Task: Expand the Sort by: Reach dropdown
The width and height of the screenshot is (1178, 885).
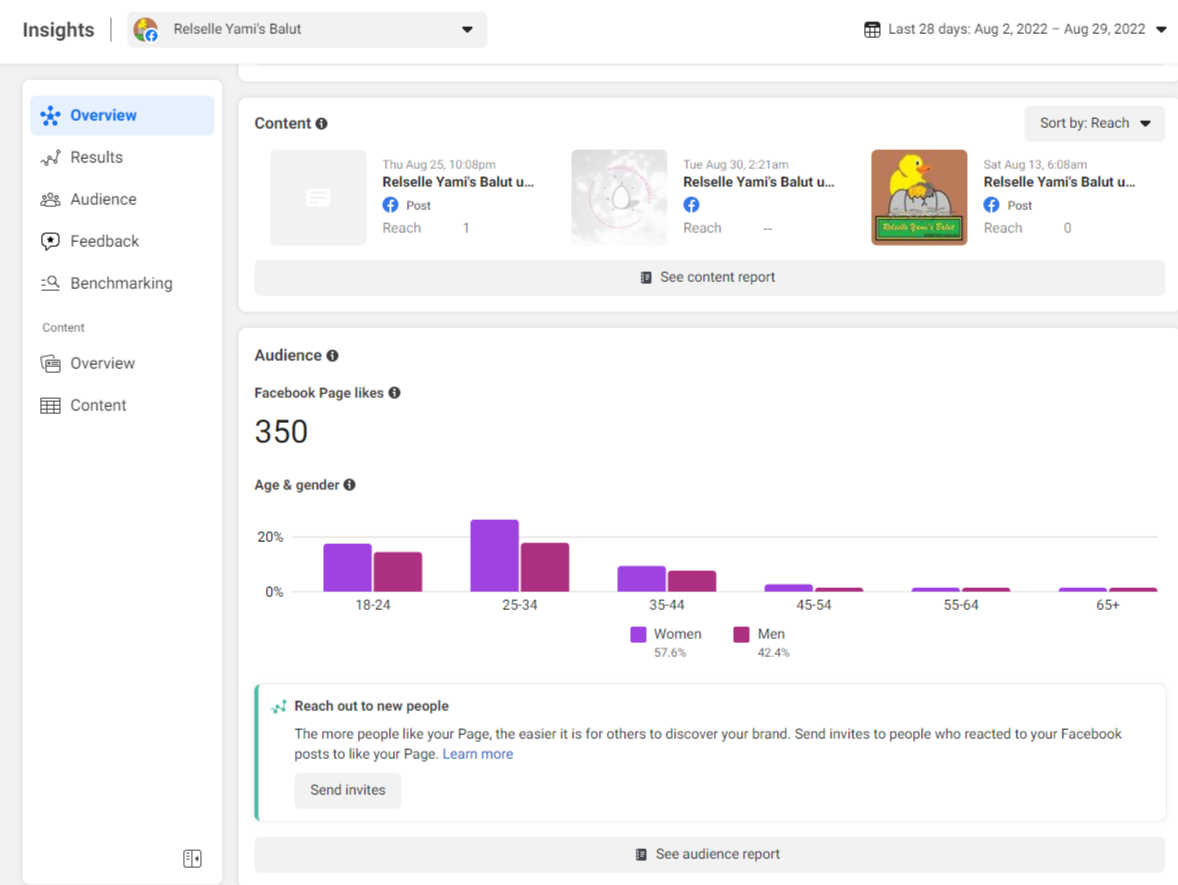Action: (1094, 124)
